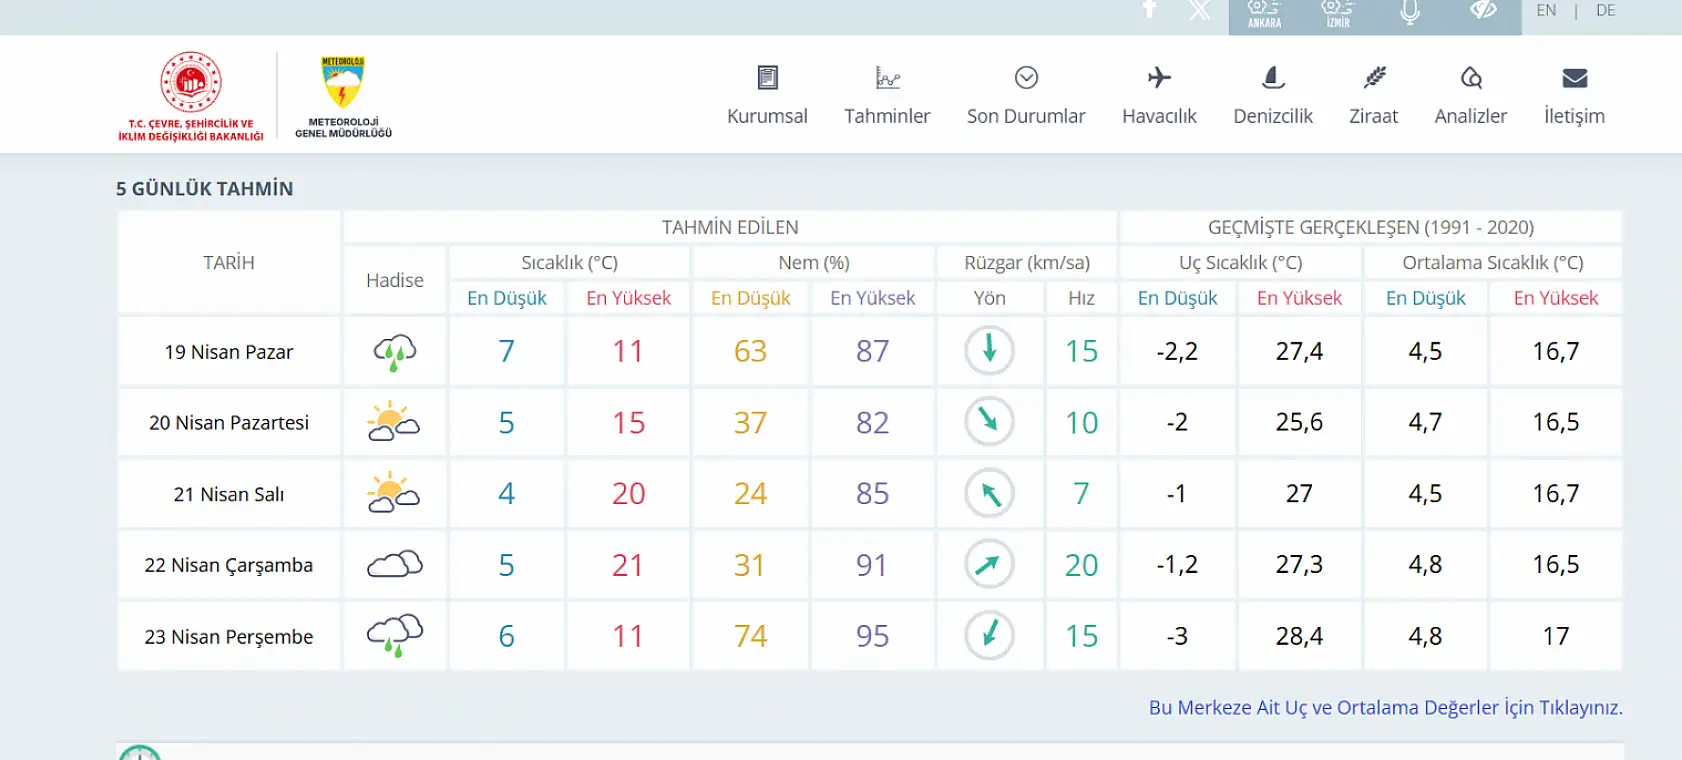
Task: Click highest humidity 91 for 22 Nisan Çarşamba
Action: click(872, 564)
